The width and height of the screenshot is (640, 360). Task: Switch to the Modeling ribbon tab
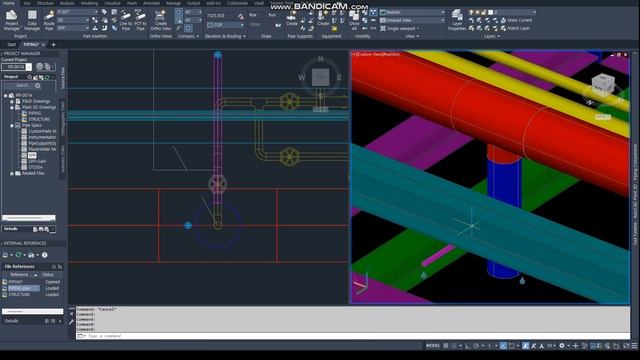(89, 3)
